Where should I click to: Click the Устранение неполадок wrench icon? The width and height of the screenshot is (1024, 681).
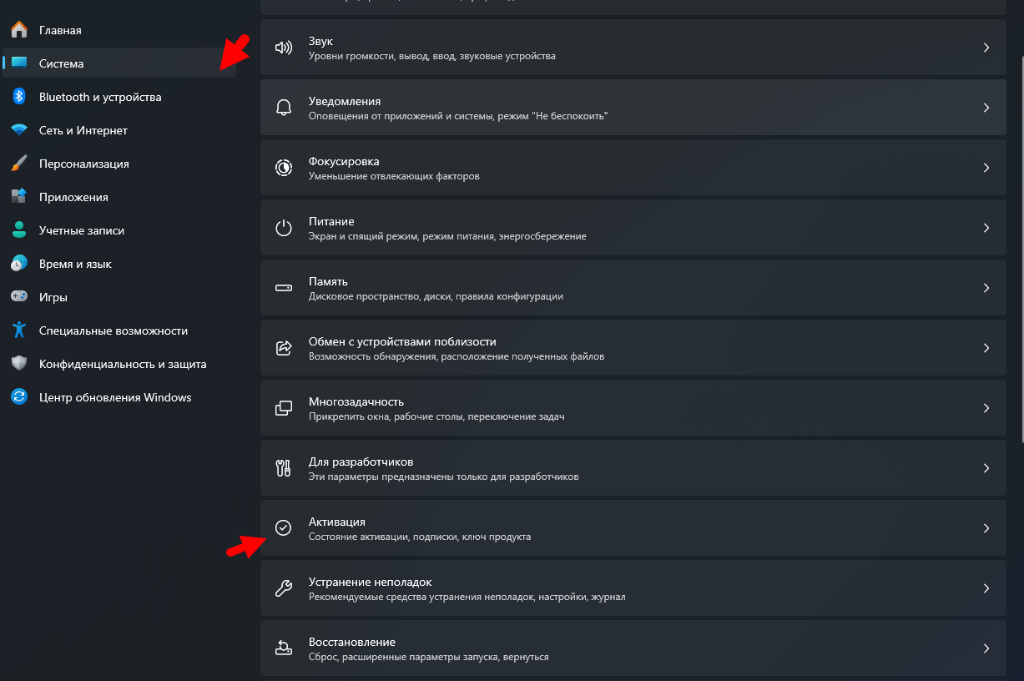coord(284,588)
